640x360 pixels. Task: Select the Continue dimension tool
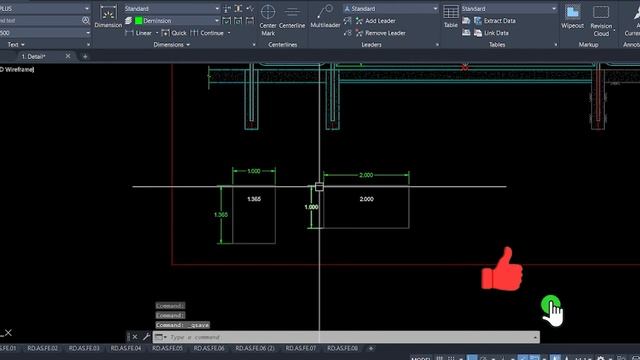tap(207, 33)
